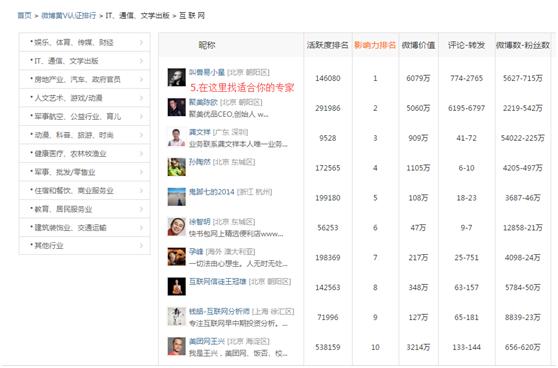Select sidebar category IT、通信、文学出版

pos(85,61)
